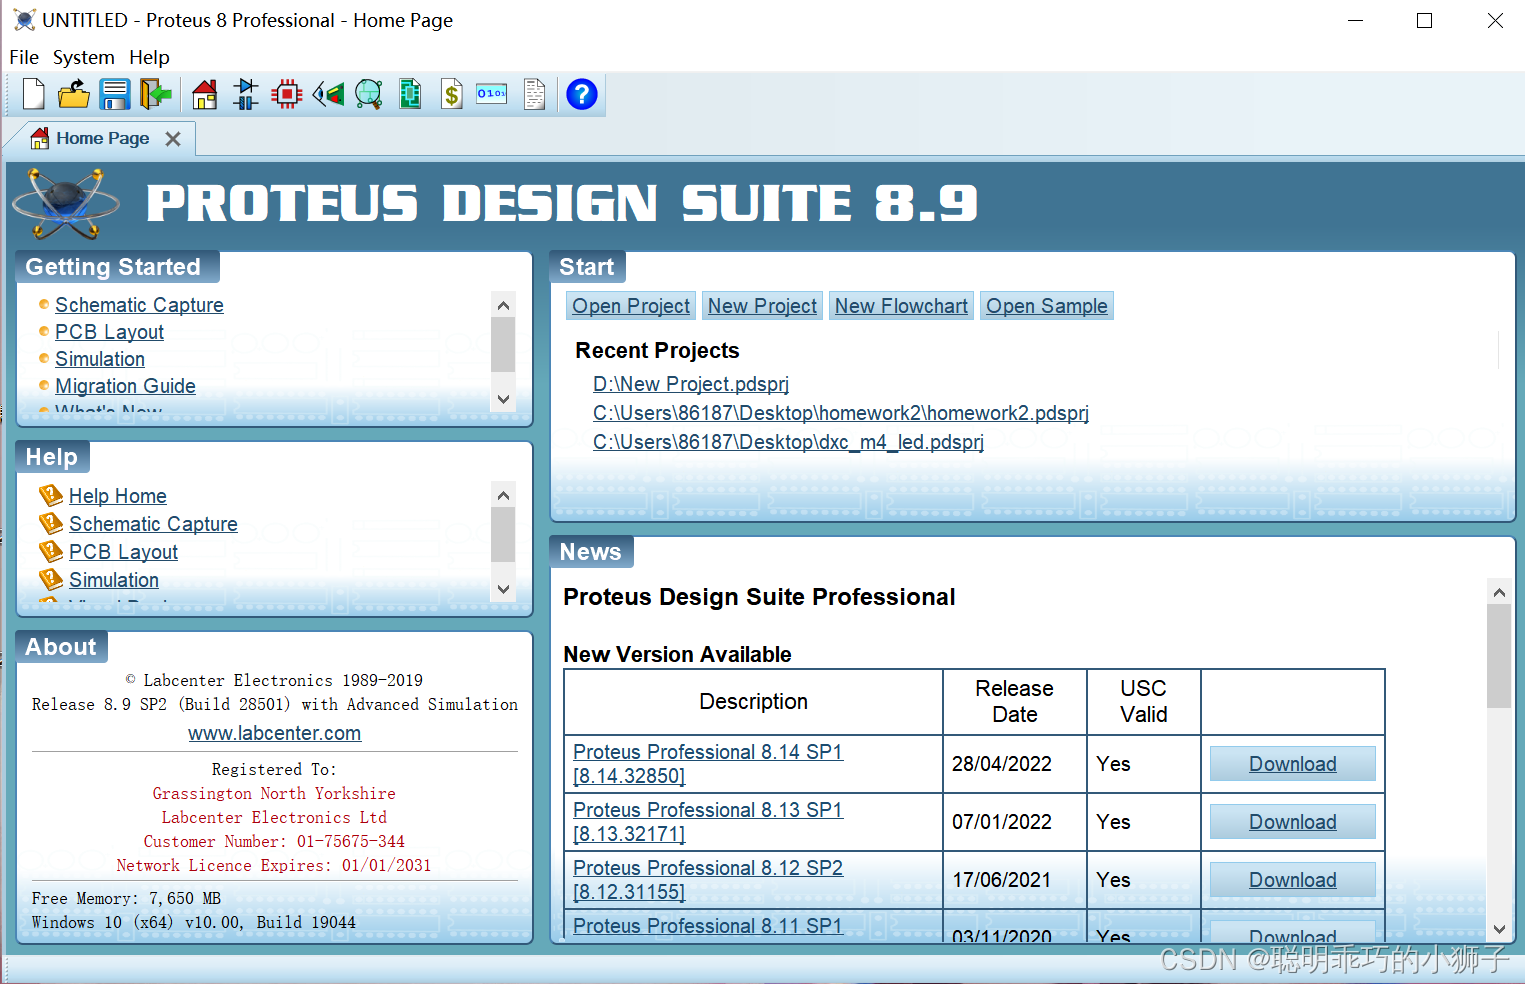
Task: Open recent project homework2.pdsprj
Action: [841, 413]
